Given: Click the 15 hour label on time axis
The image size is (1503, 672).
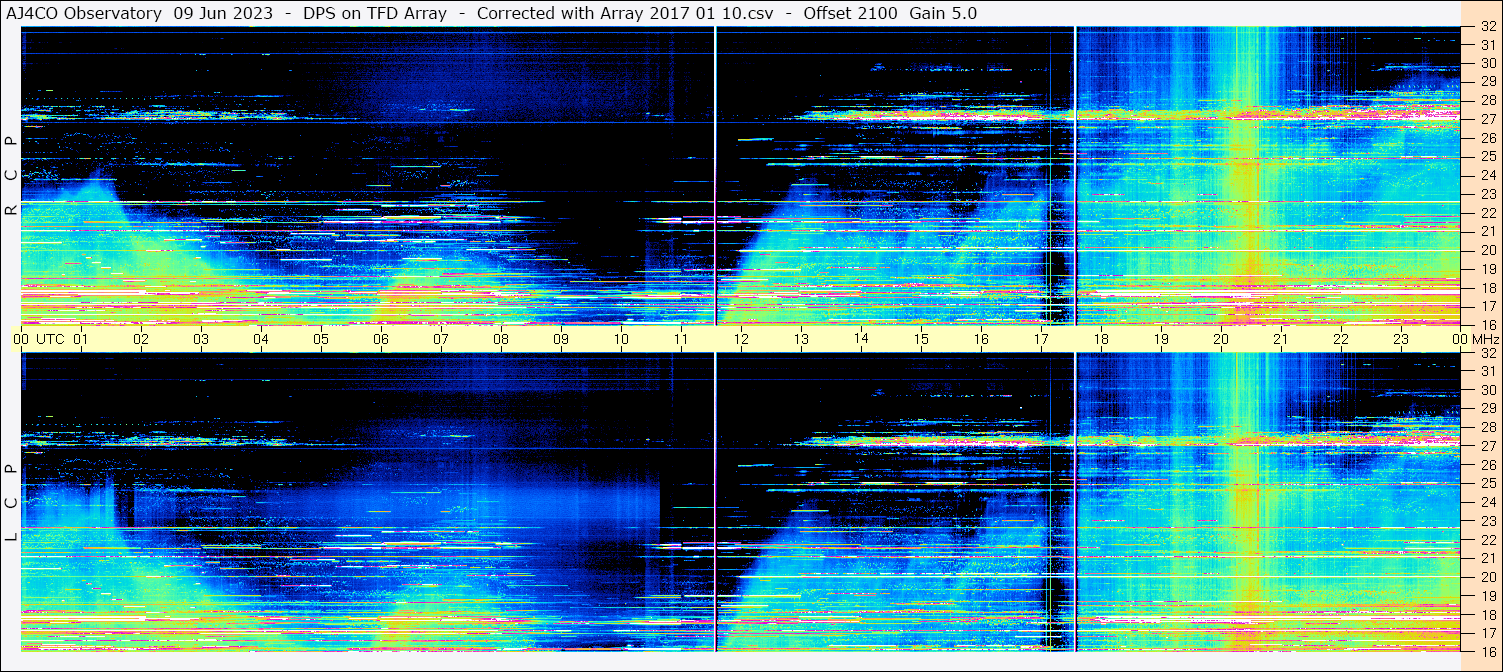Looking at the screenshot, I should [921, 339].
